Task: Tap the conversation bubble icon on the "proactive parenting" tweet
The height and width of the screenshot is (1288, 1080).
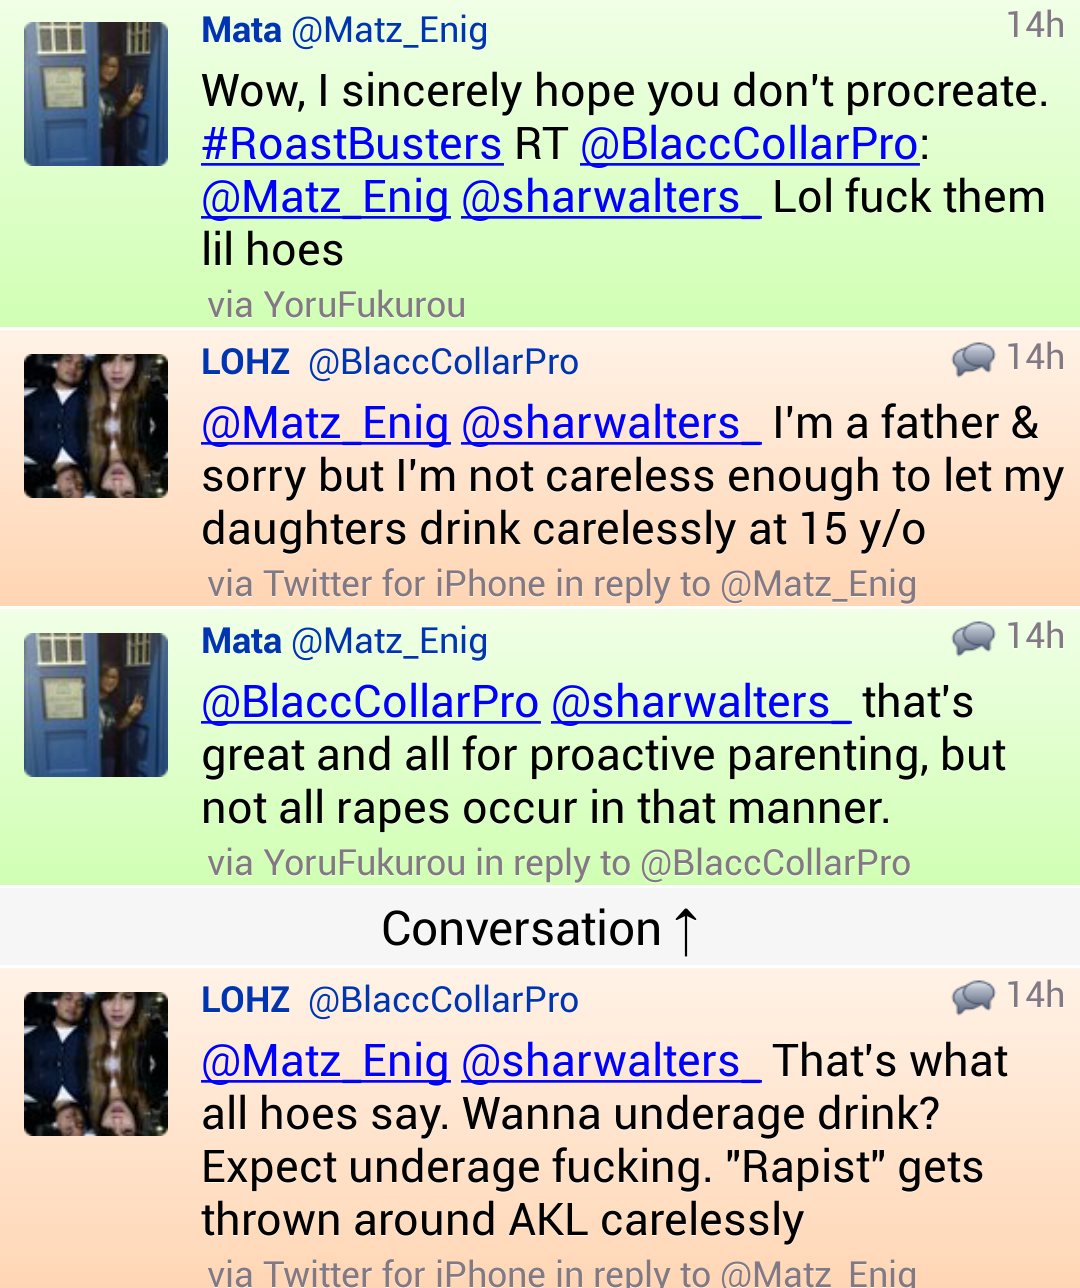Action: [973, 638]
